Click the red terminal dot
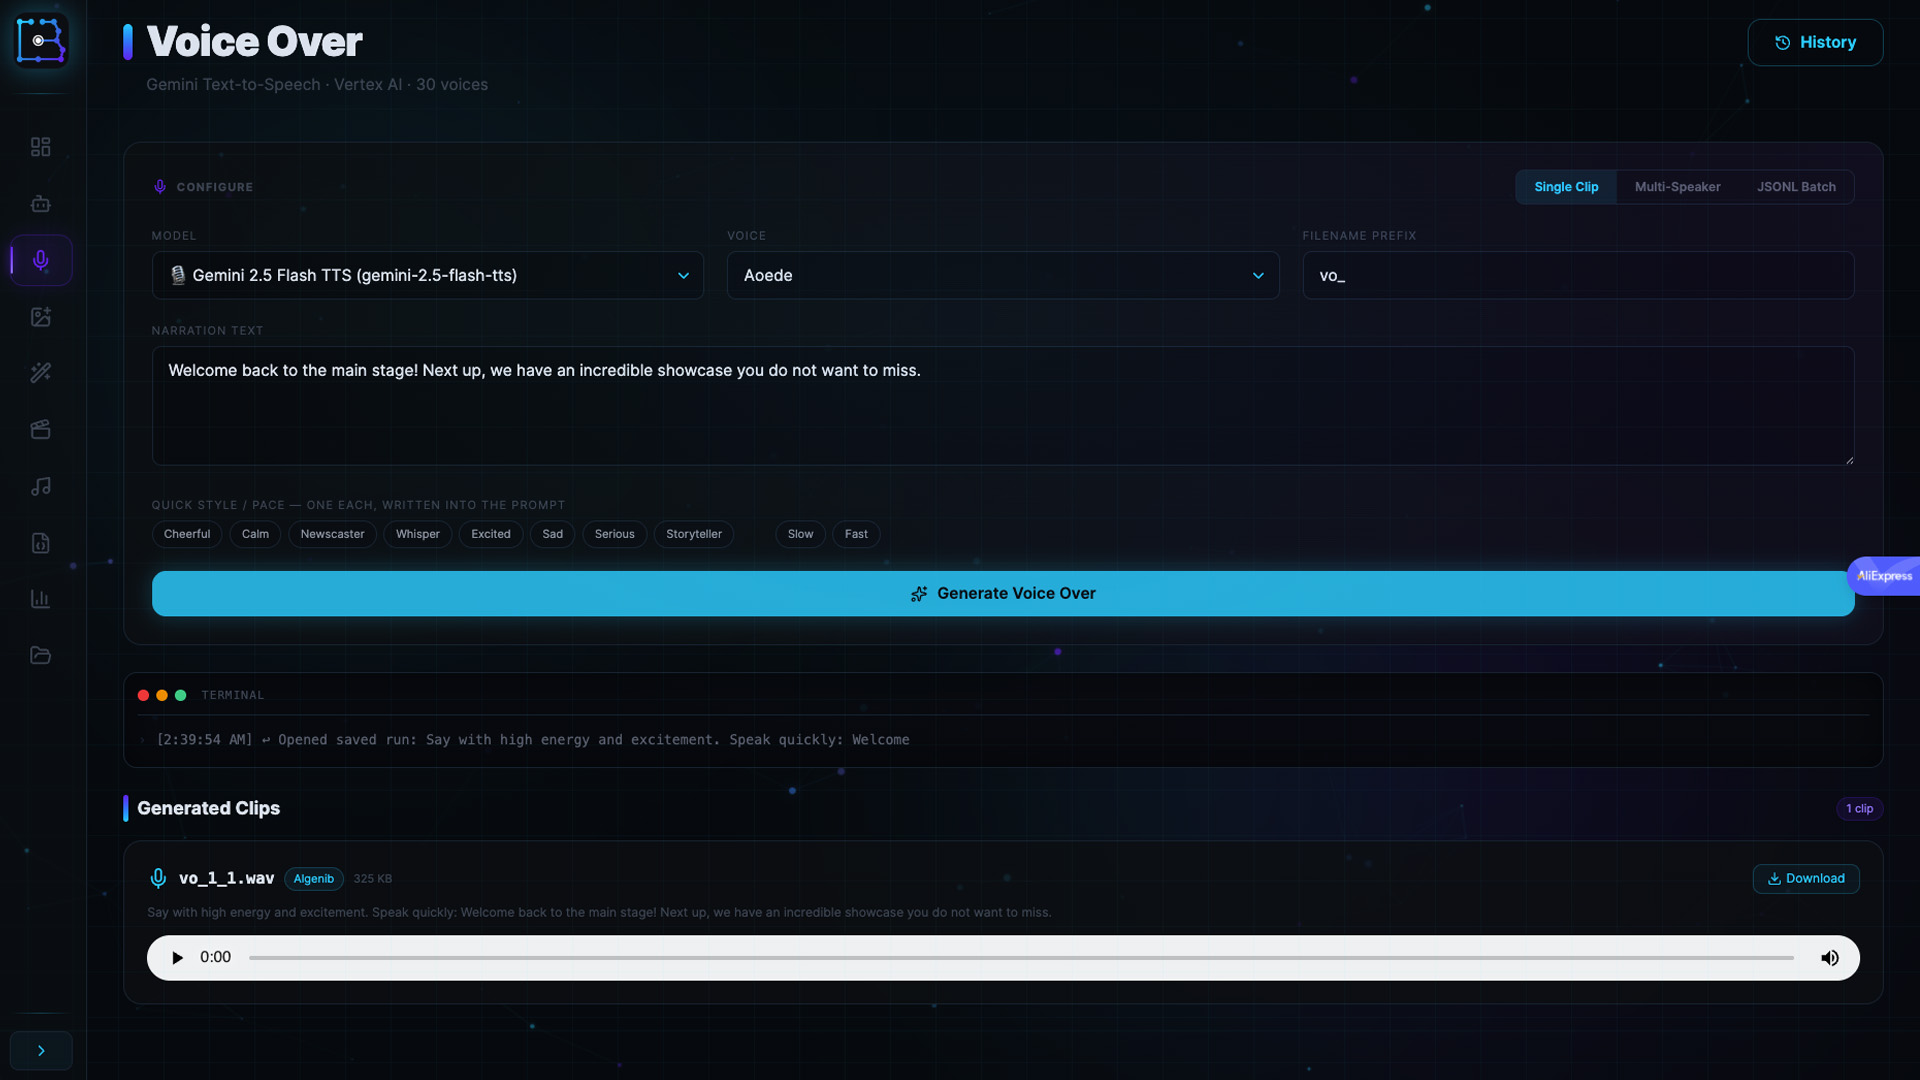Screen dimensions: 1920x1080 (x=143, y=695)
